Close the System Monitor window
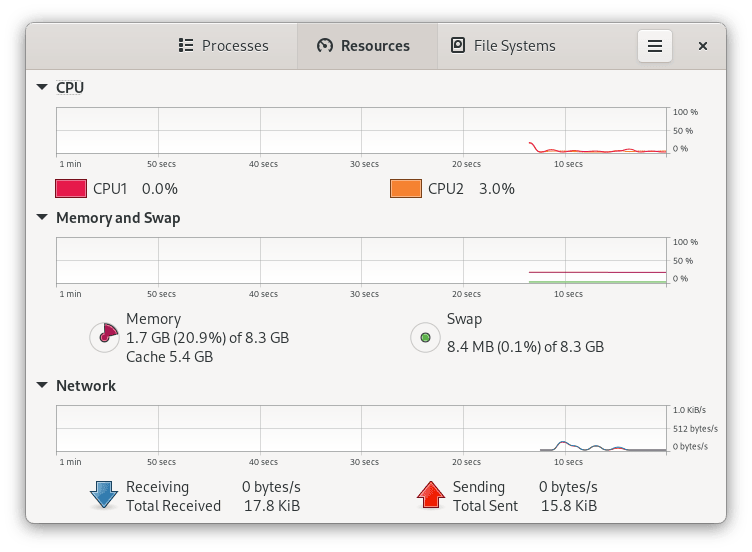This screenshot has width=752, height=552. click(703, 46)
